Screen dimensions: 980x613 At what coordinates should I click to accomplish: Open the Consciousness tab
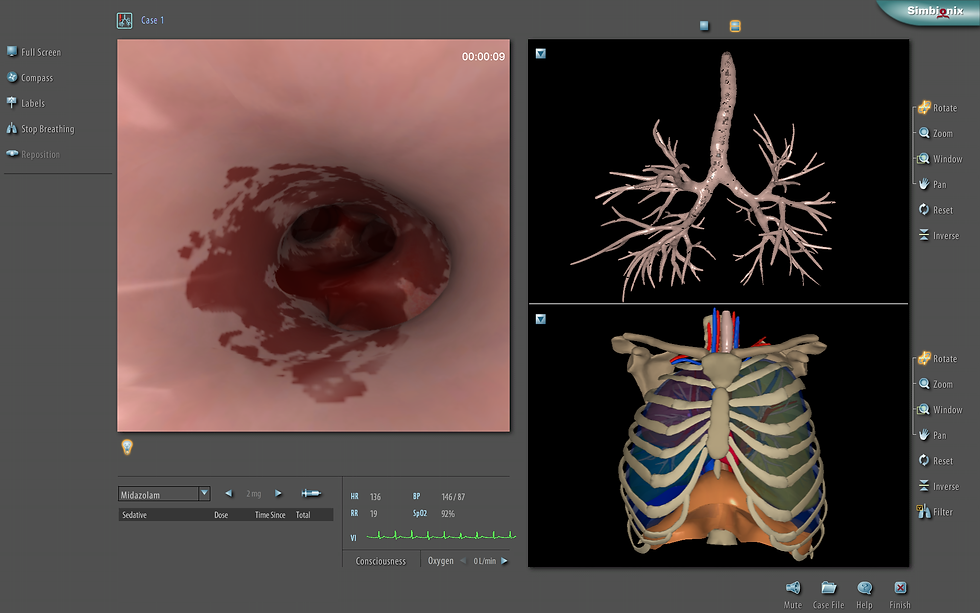381,561
